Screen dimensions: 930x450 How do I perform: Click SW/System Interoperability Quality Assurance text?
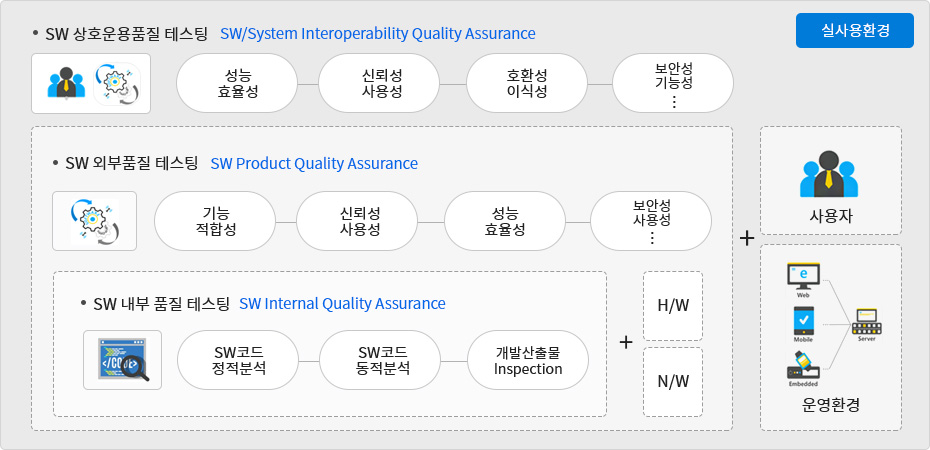pos(378,34)
